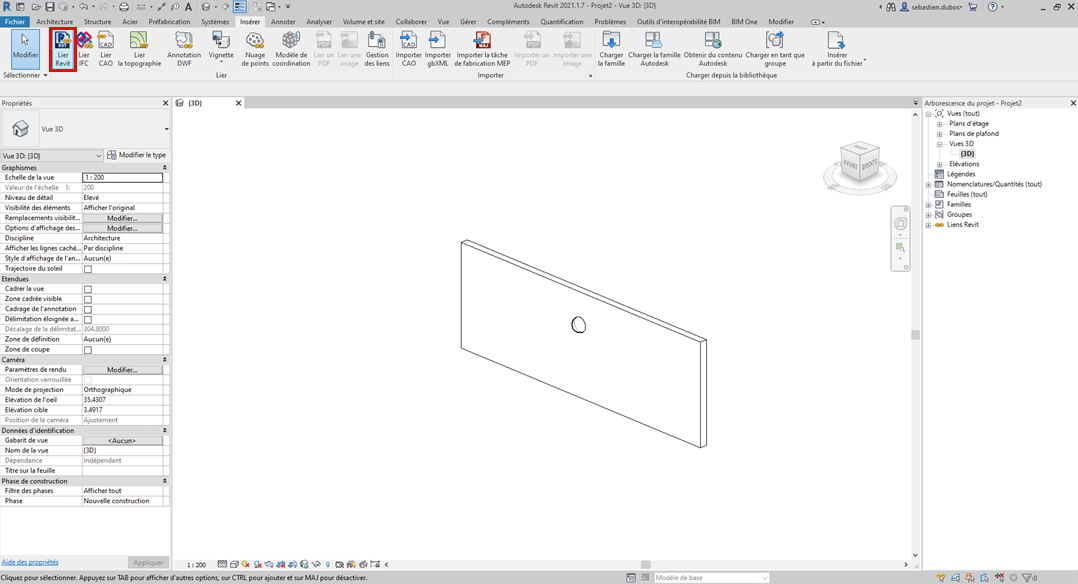Open the Fichier menu
The image size is (1078, 584).
(14, 21)
